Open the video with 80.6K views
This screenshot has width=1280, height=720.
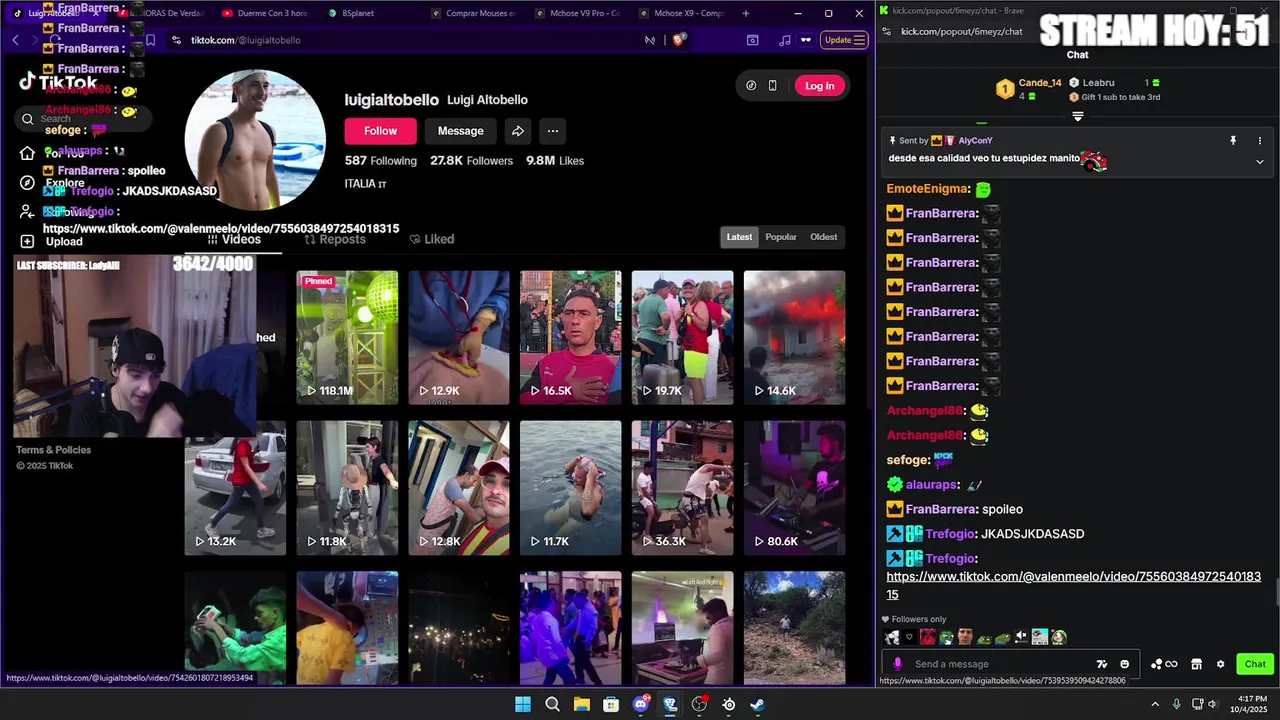pos(794,488)
